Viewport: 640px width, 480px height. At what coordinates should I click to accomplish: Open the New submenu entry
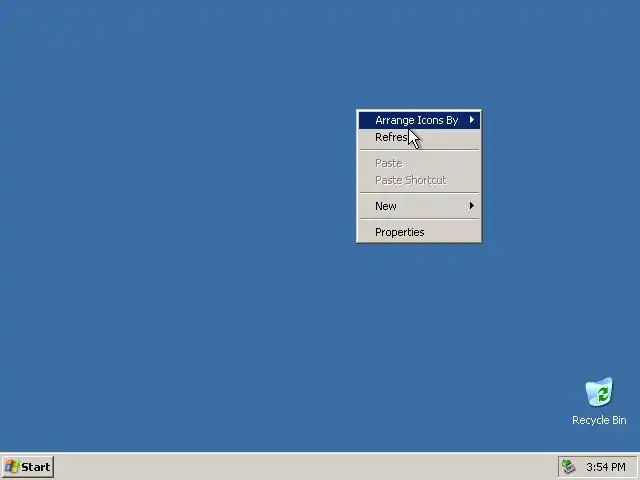[x=419, y=206]
